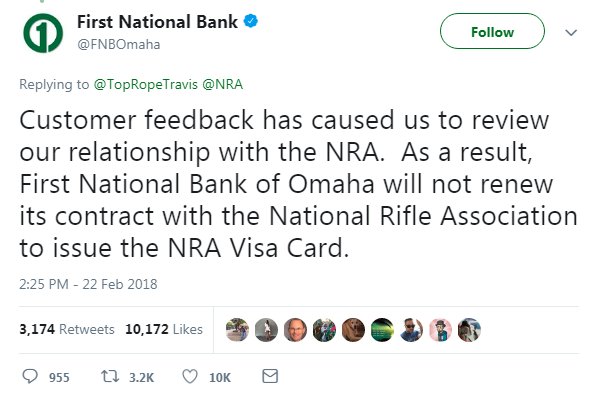The image size is (614, 404).
Task: Click the first liker avatar
Action: tap(237, 328)
